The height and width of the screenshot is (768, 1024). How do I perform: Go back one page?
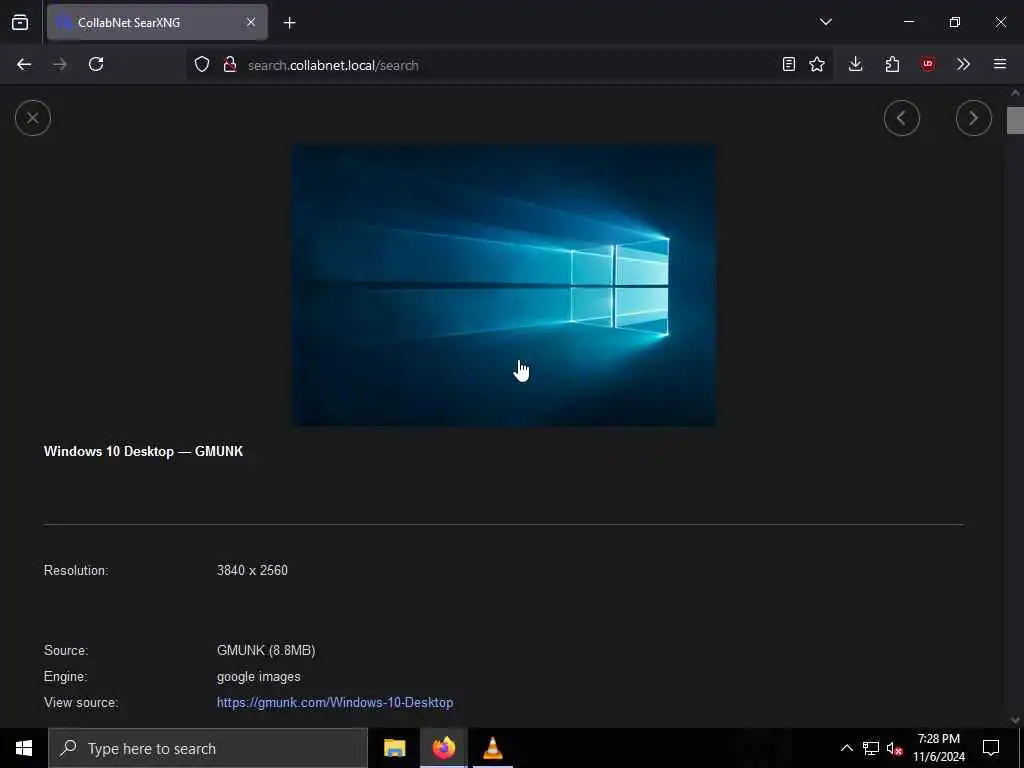pos(24,65)
